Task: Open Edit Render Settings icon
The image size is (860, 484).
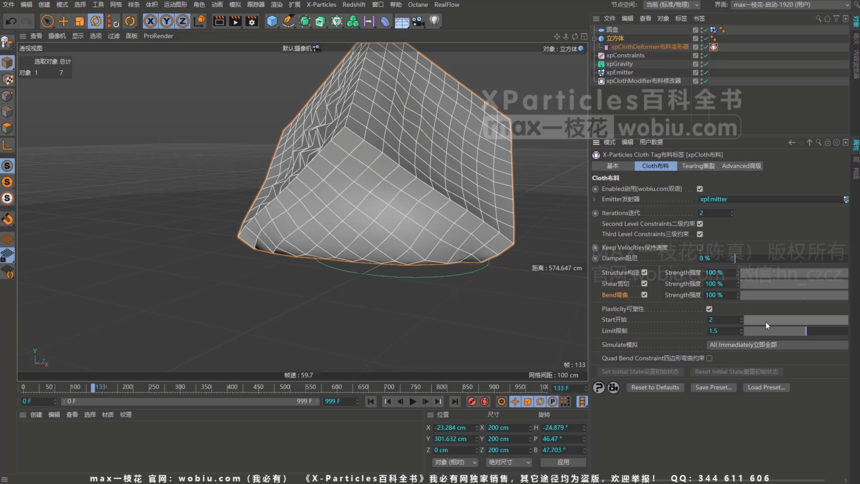Action: point(252,21)
